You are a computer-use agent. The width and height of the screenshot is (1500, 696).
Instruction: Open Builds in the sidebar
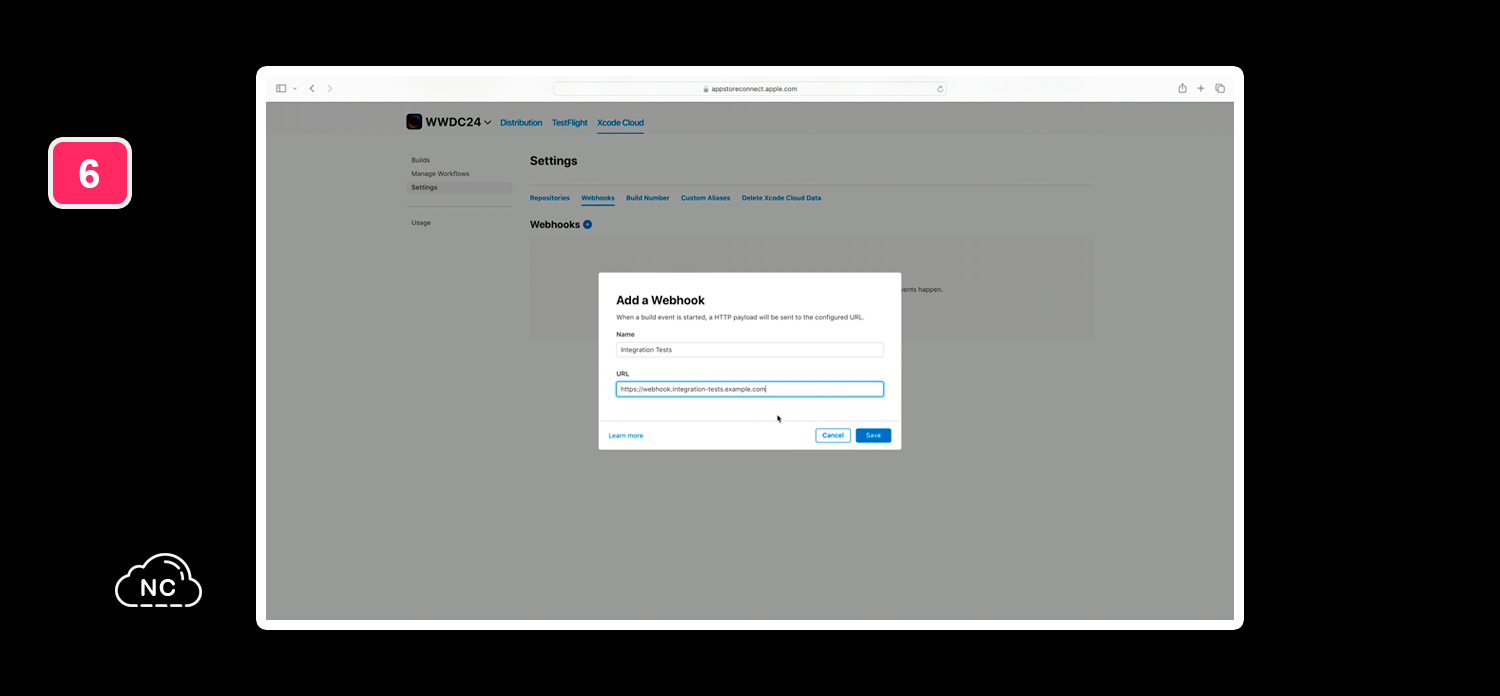420,160
